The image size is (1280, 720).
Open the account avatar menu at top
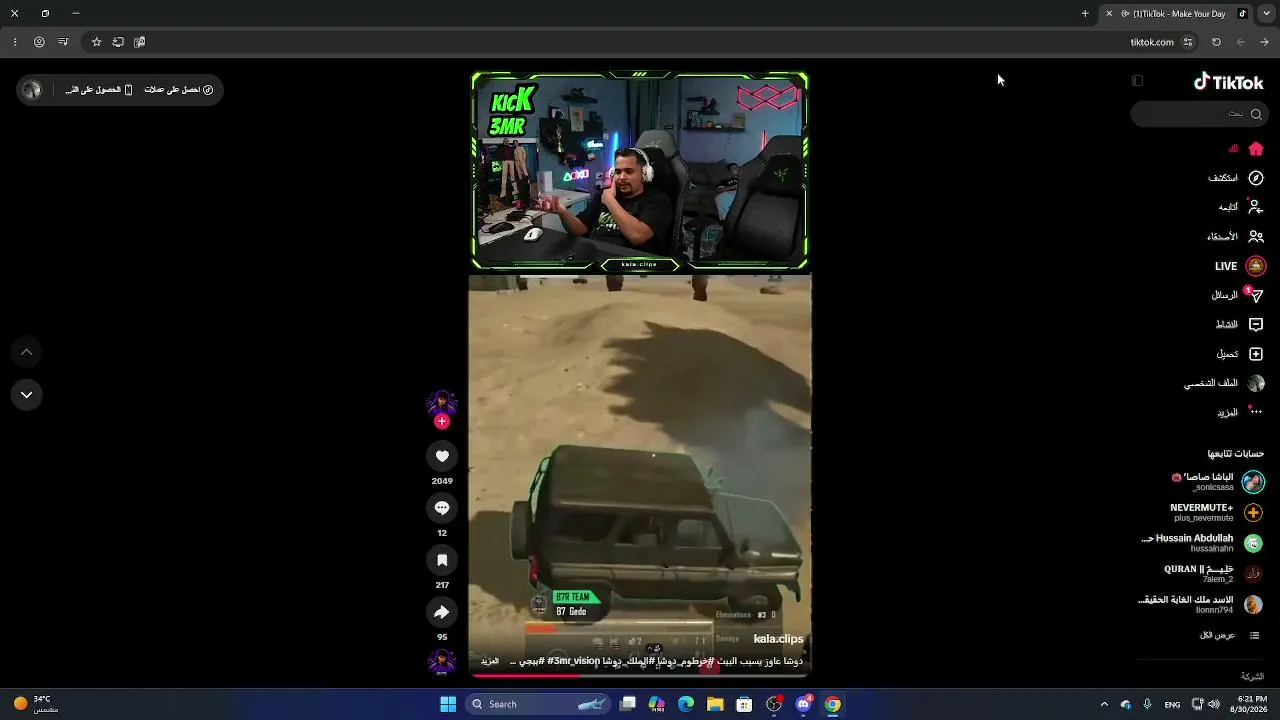pyautogui.click(x=32, y=90)
